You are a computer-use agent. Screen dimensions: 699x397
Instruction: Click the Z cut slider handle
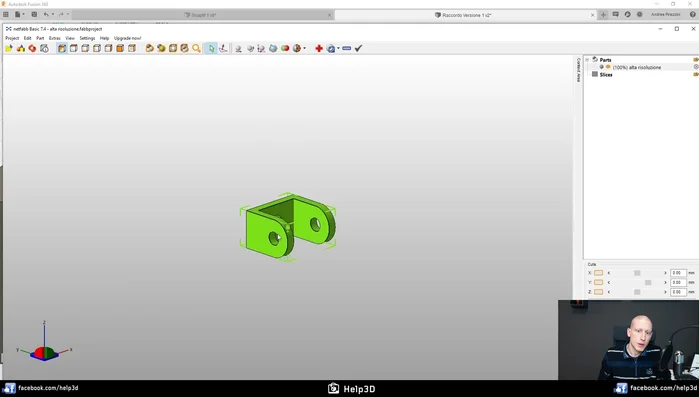tap(637, 292)
